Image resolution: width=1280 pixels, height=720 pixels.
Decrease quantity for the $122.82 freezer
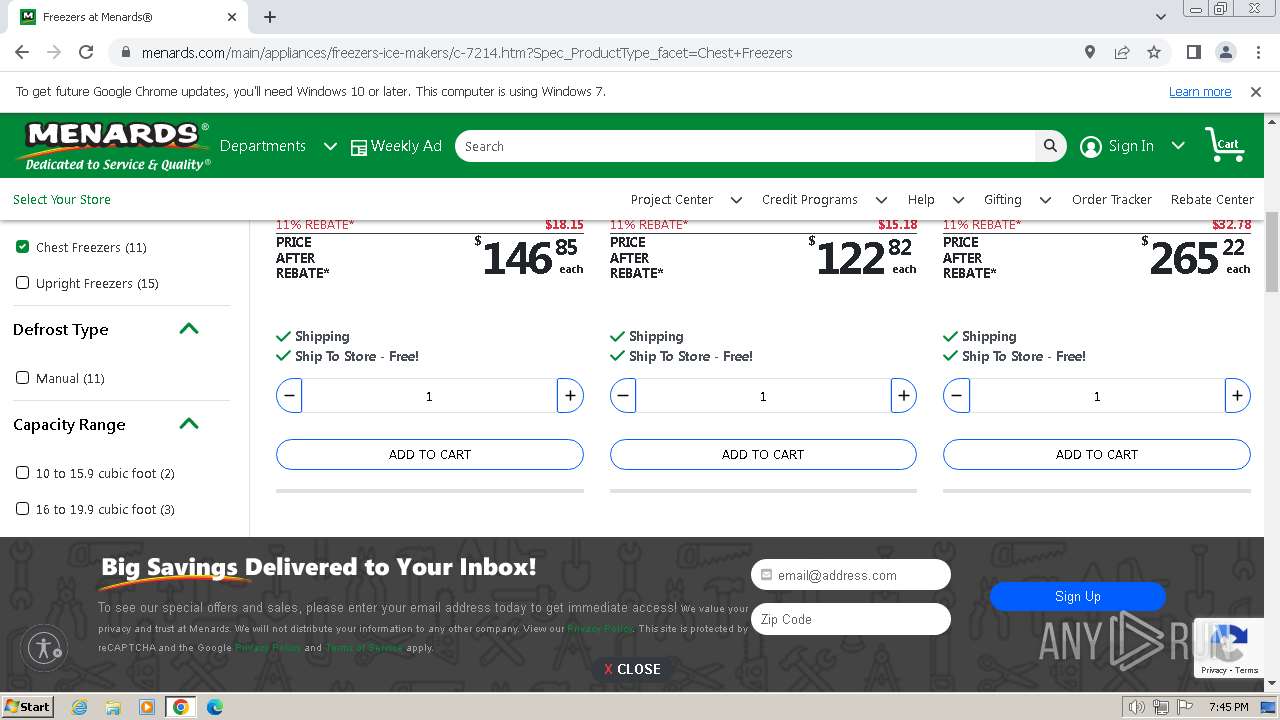[623, 396]
